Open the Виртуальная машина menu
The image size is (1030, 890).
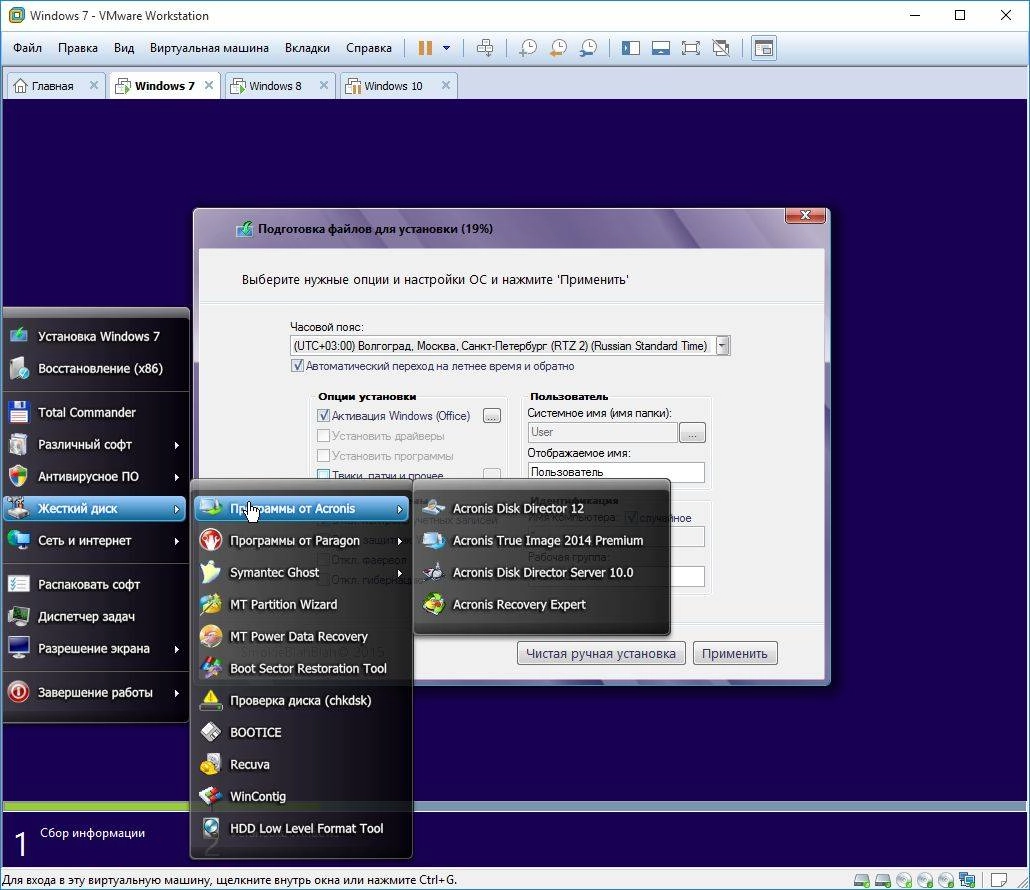[x=209, y=48]
